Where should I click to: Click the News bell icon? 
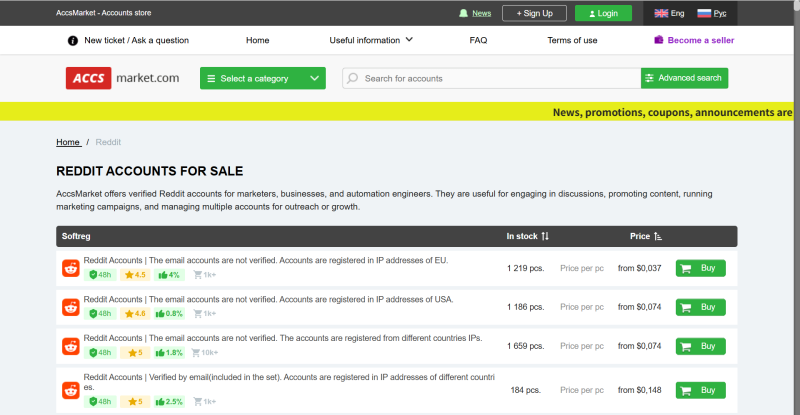tap(463, 13)
